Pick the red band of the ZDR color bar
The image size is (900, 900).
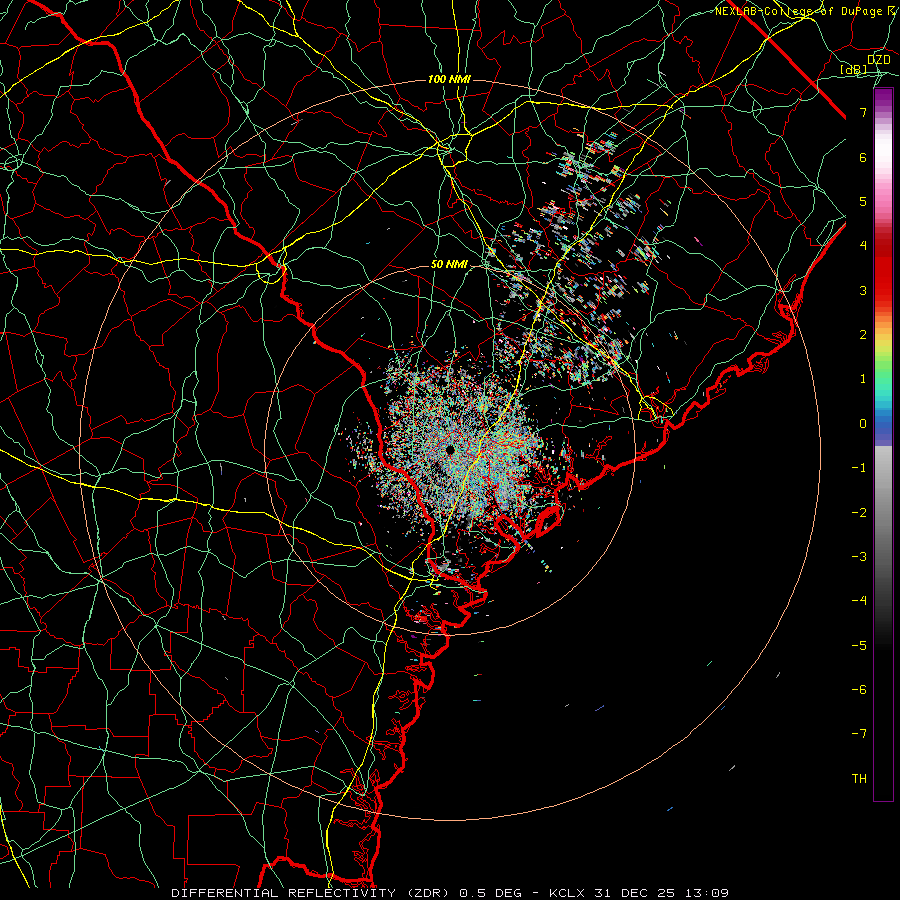coord(883,270)
